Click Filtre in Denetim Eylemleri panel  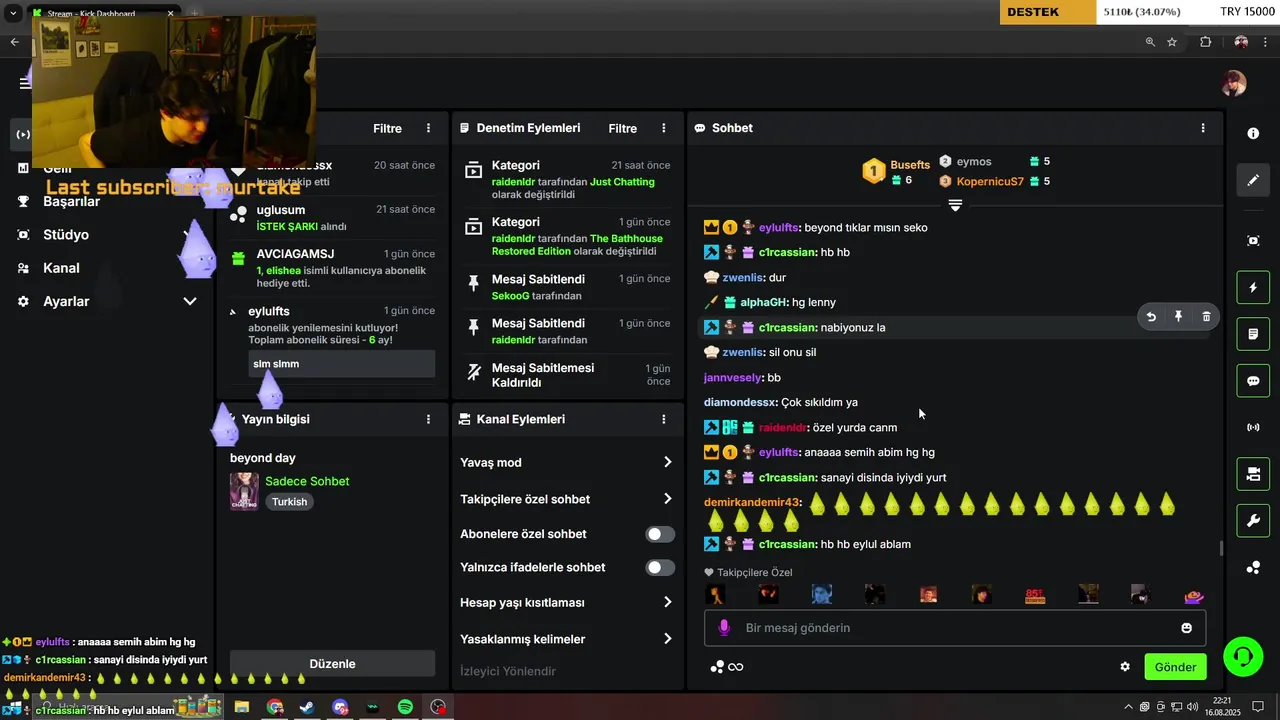(622, 128)
